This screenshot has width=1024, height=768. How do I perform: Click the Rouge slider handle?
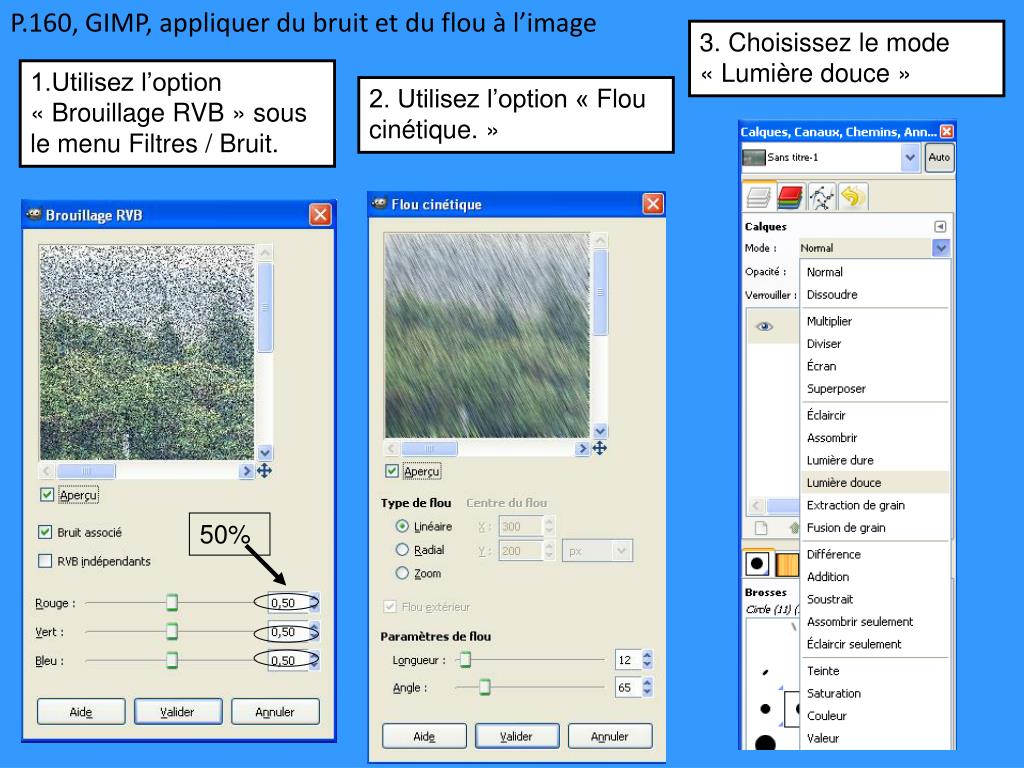[x=172, y=602]
